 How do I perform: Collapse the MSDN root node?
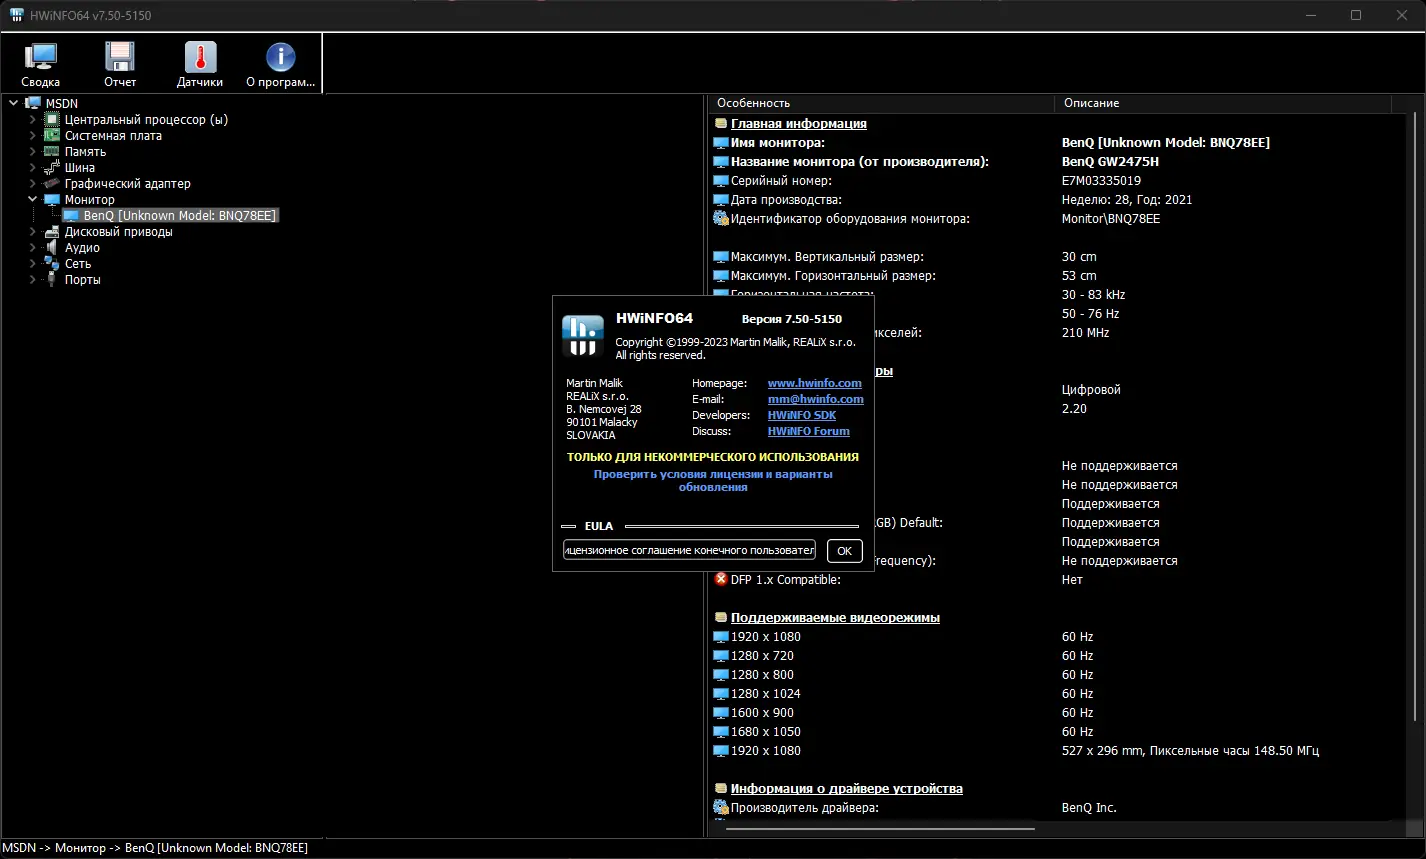14,103
